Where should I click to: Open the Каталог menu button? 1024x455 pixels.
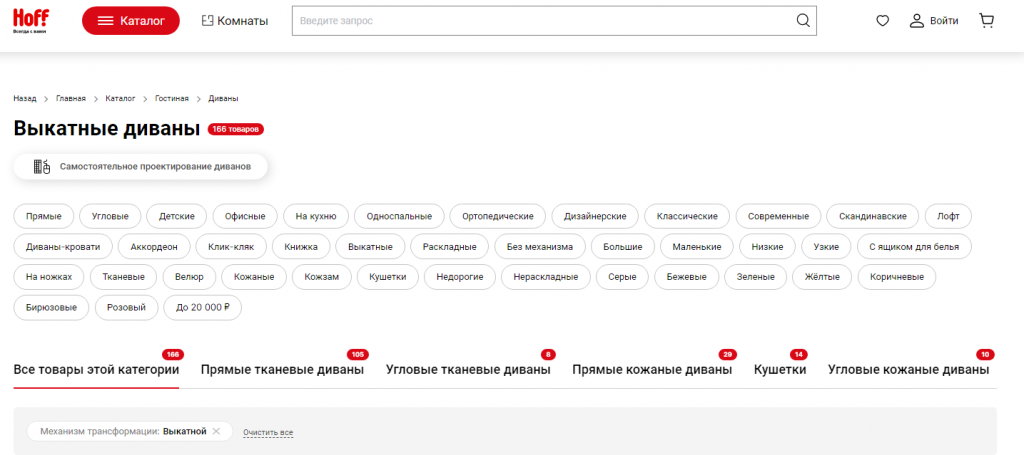point(131,21)
